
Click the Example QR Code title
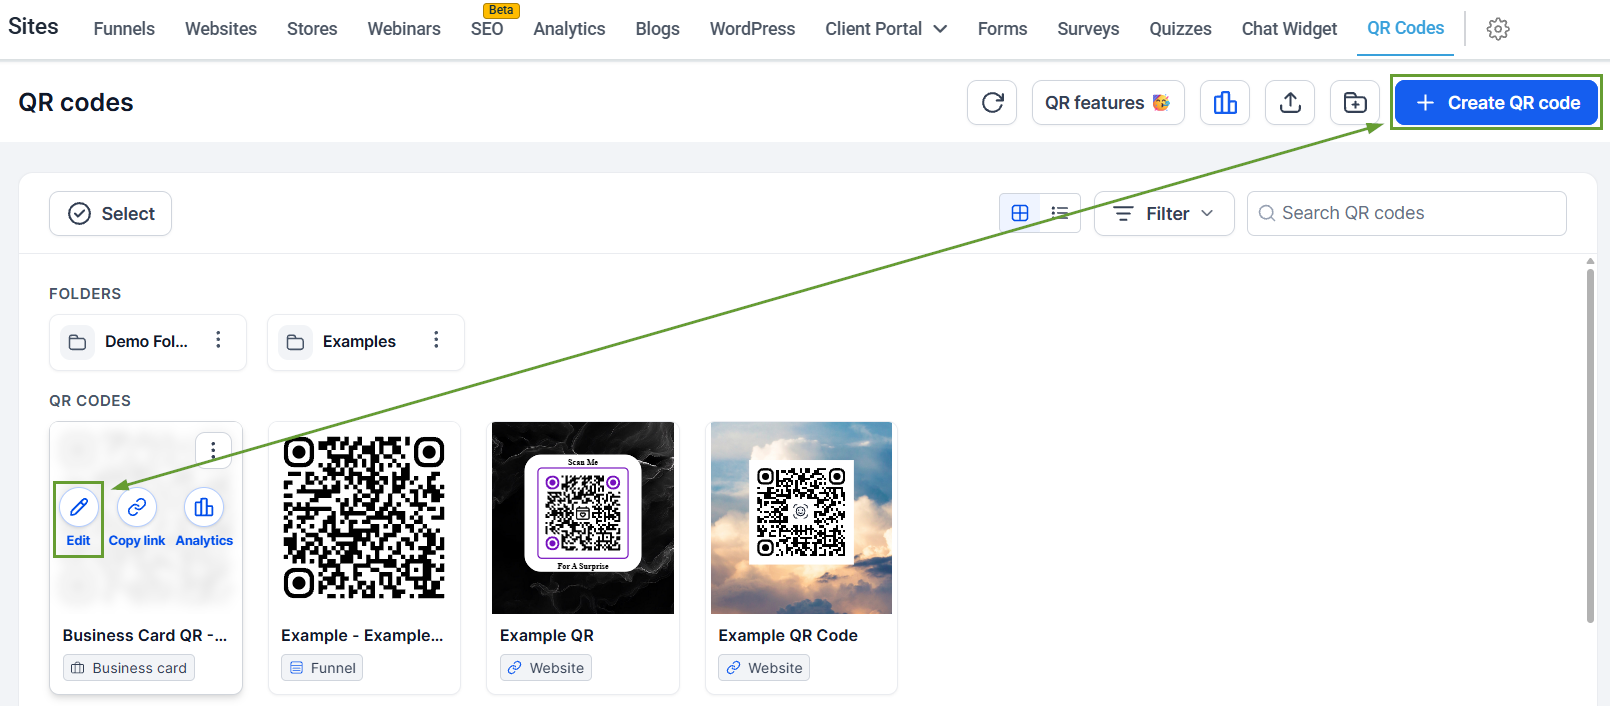[x=788, y=635]
